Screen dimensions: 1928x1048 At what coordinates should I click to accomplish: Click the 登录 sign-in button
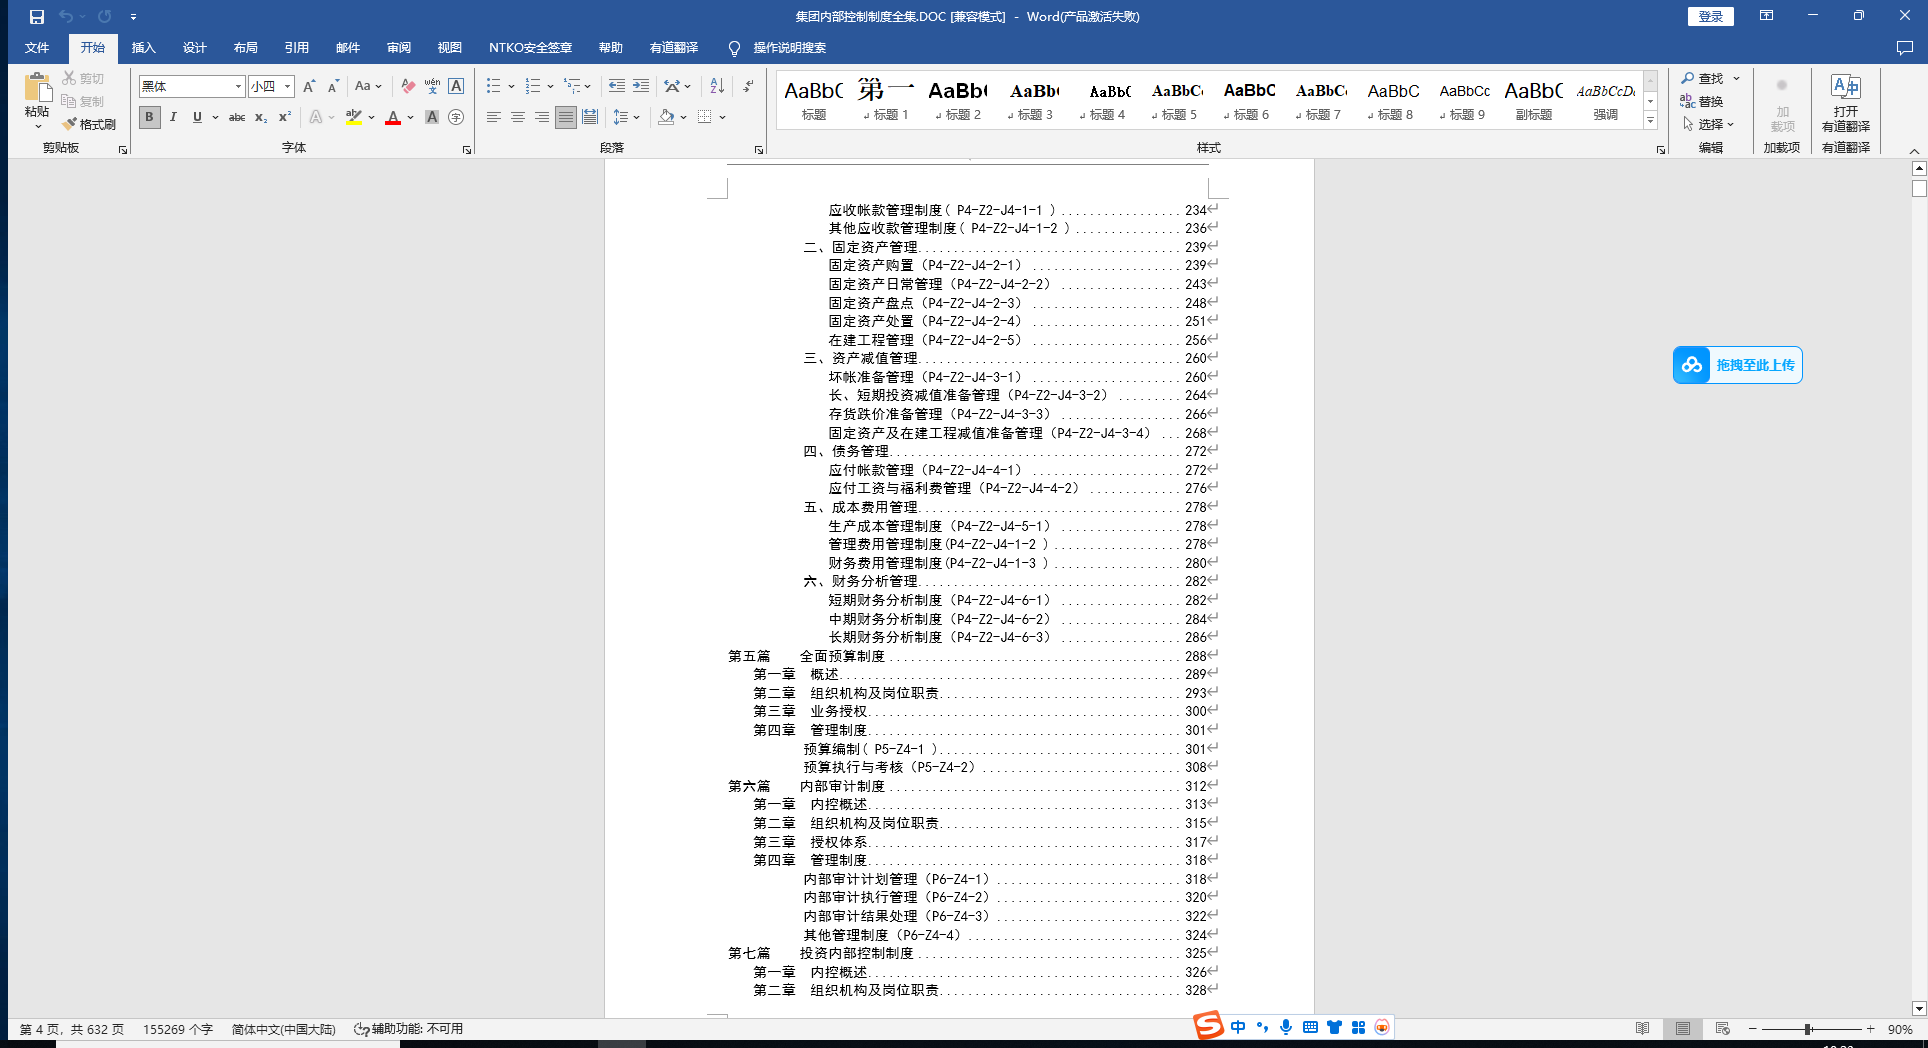[x=1710, y=17]
